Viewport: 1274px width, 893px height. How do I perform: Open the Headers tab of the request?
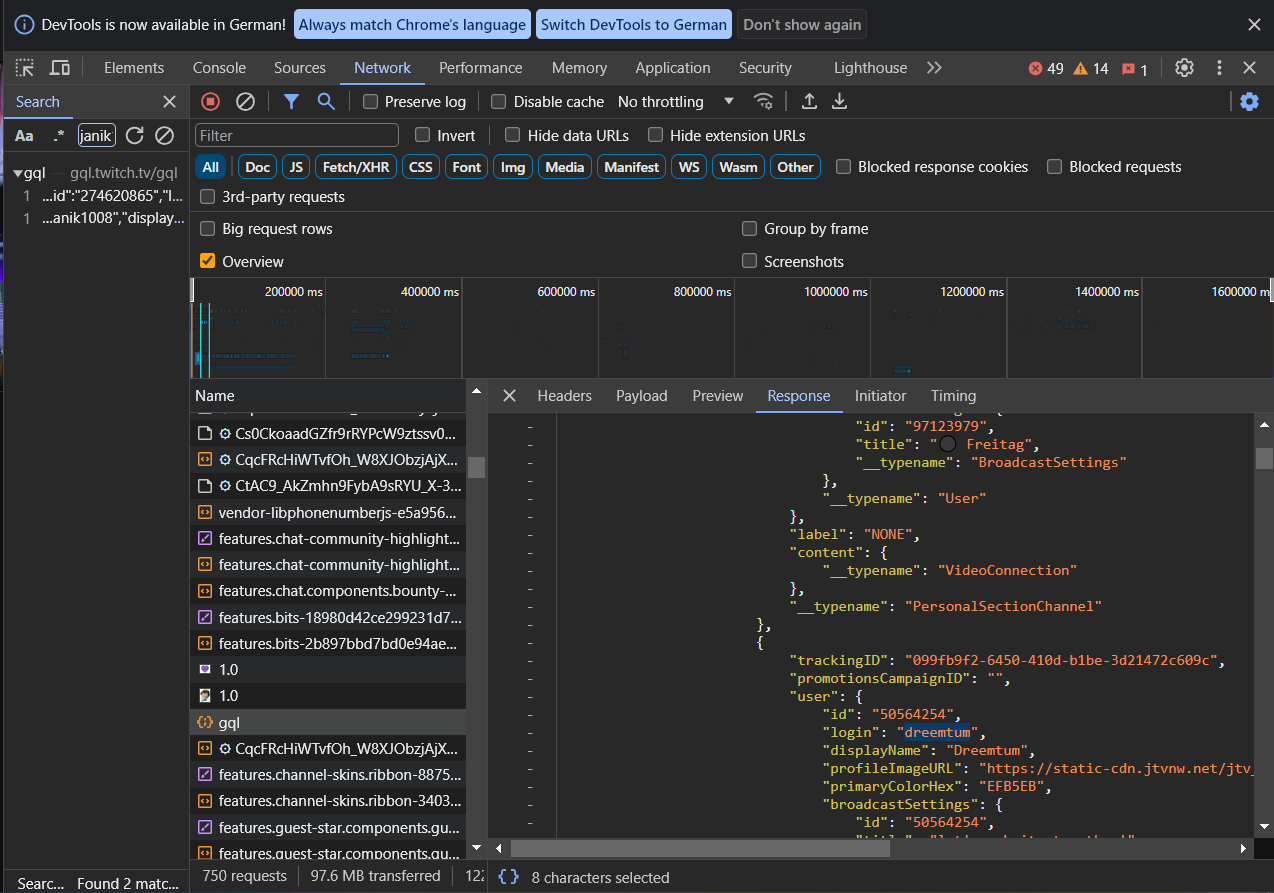564,396
